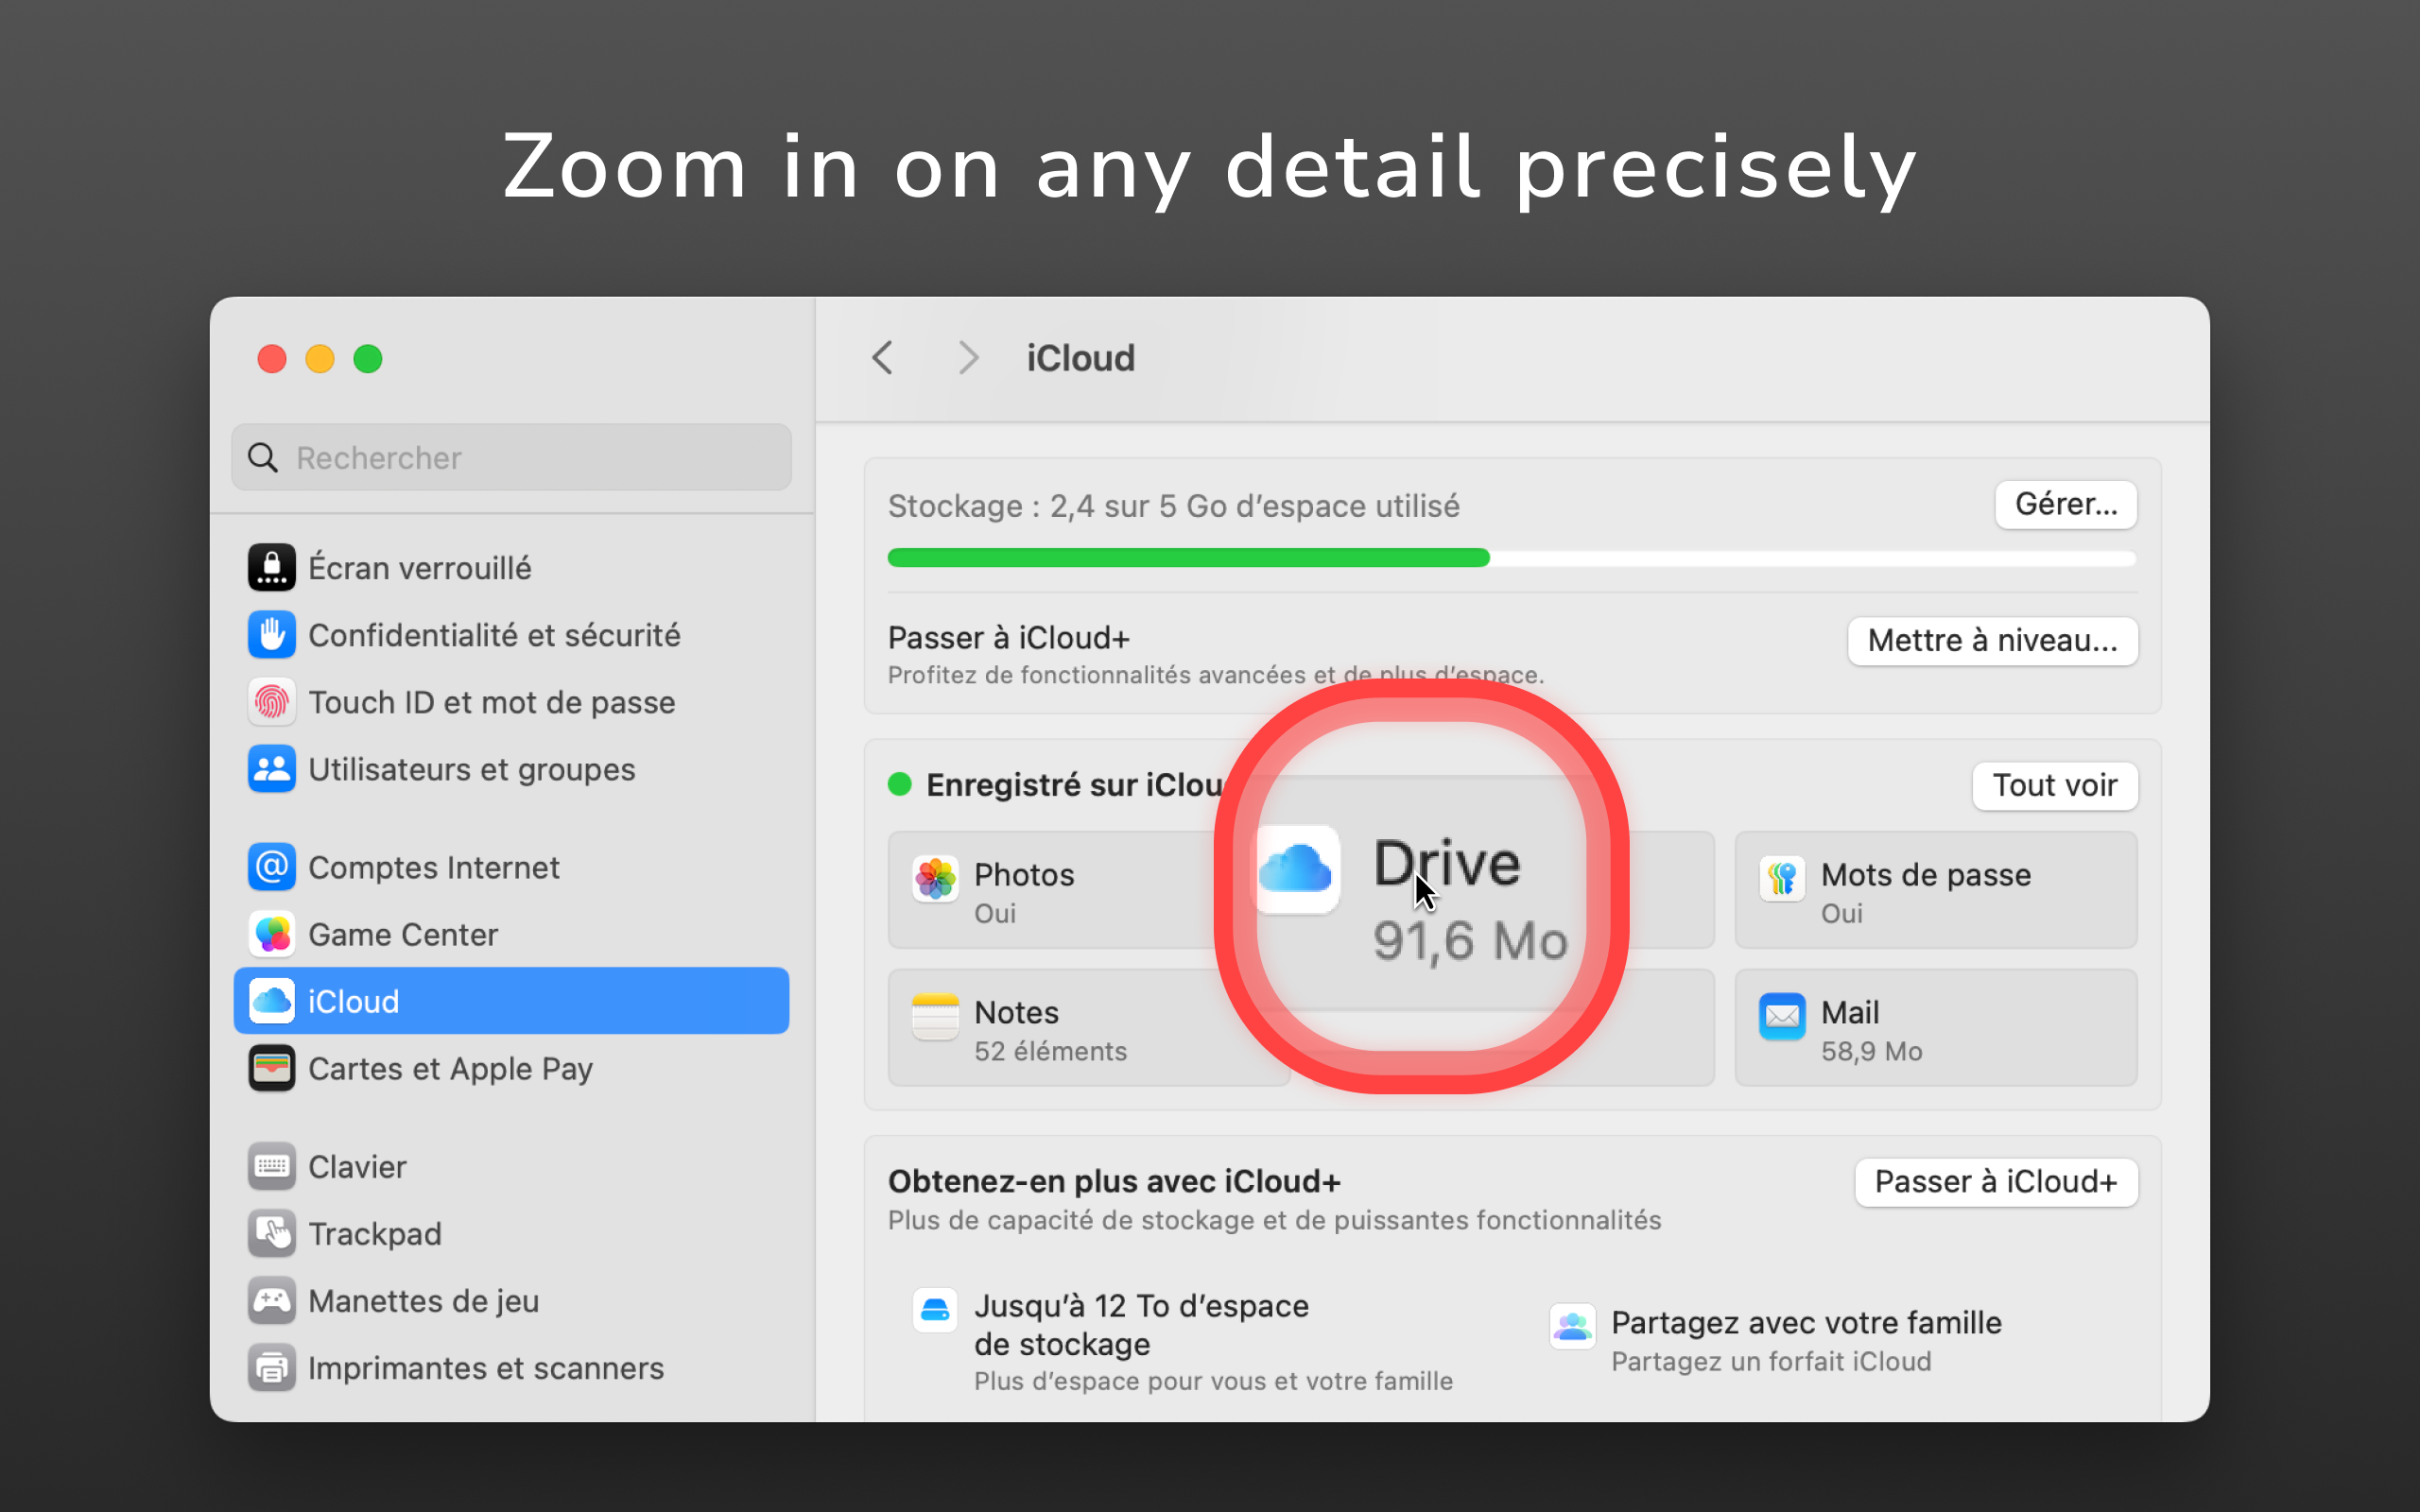Click Mettre à niveau... button
The width and height of the screenshot is (2420, 1512).
1992,640
